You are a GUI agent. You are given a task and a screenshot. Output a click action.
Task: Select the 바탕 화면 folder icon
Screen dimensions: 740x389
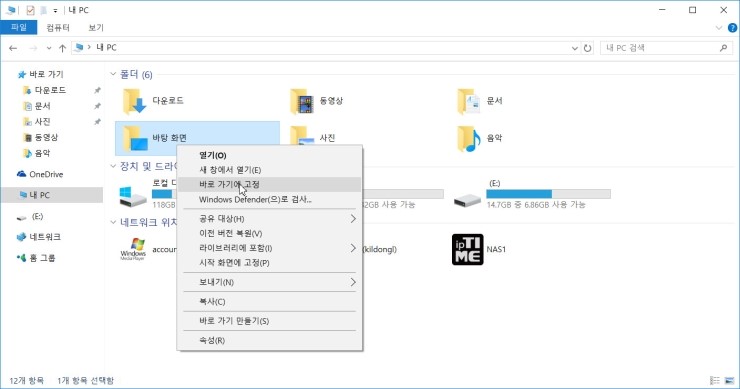(135, 138)
